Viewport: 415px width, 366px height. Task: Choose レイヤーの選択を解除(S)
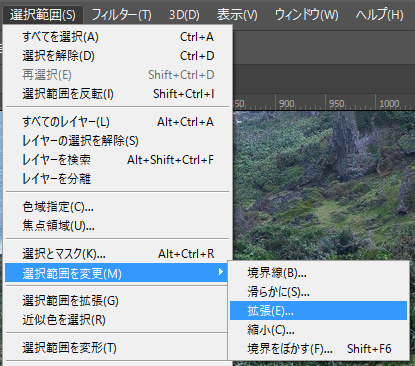[x=117, y=141]
